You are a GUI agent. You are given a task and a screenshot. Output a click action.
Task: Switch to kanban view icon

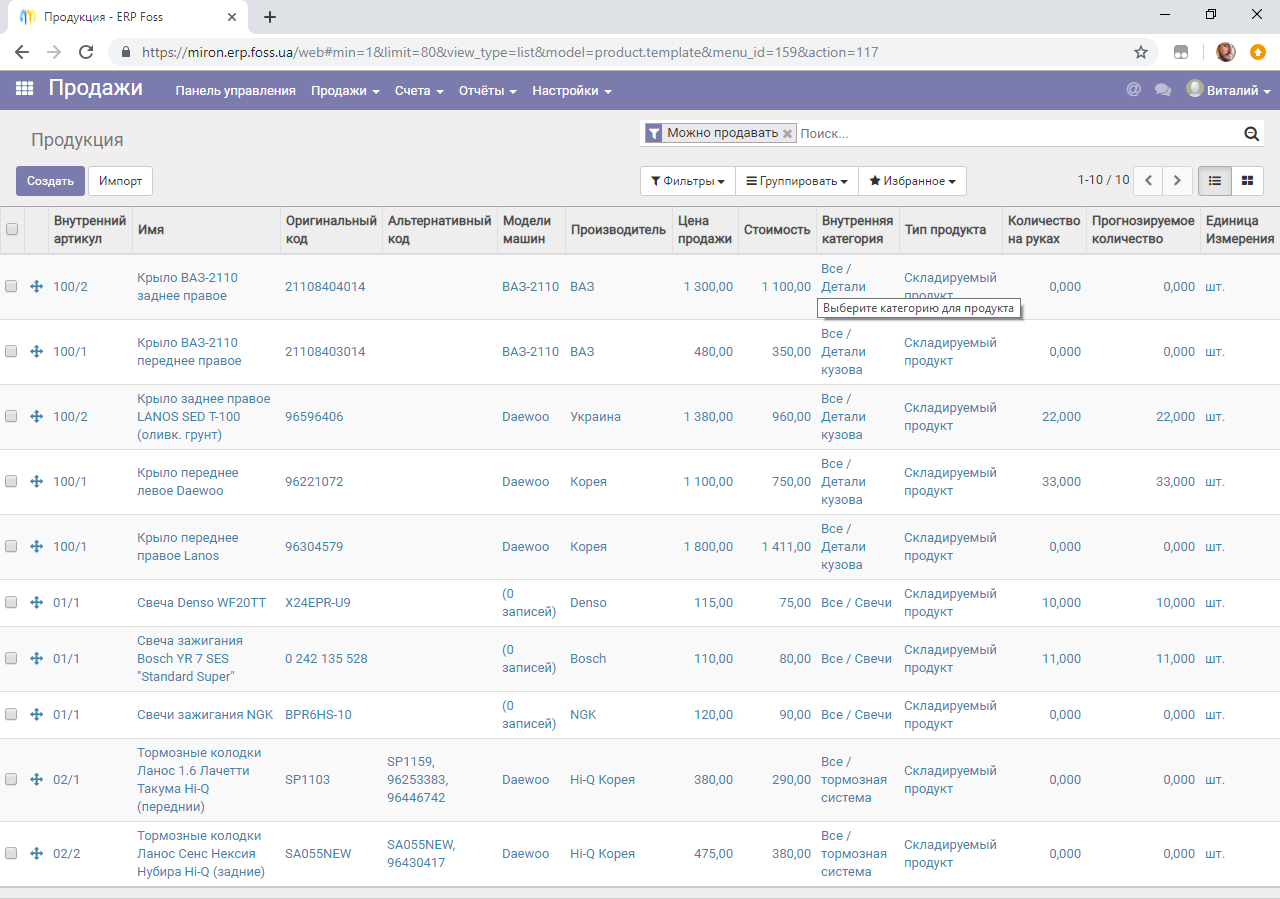pyautogui.click(x=1247, y=181)
